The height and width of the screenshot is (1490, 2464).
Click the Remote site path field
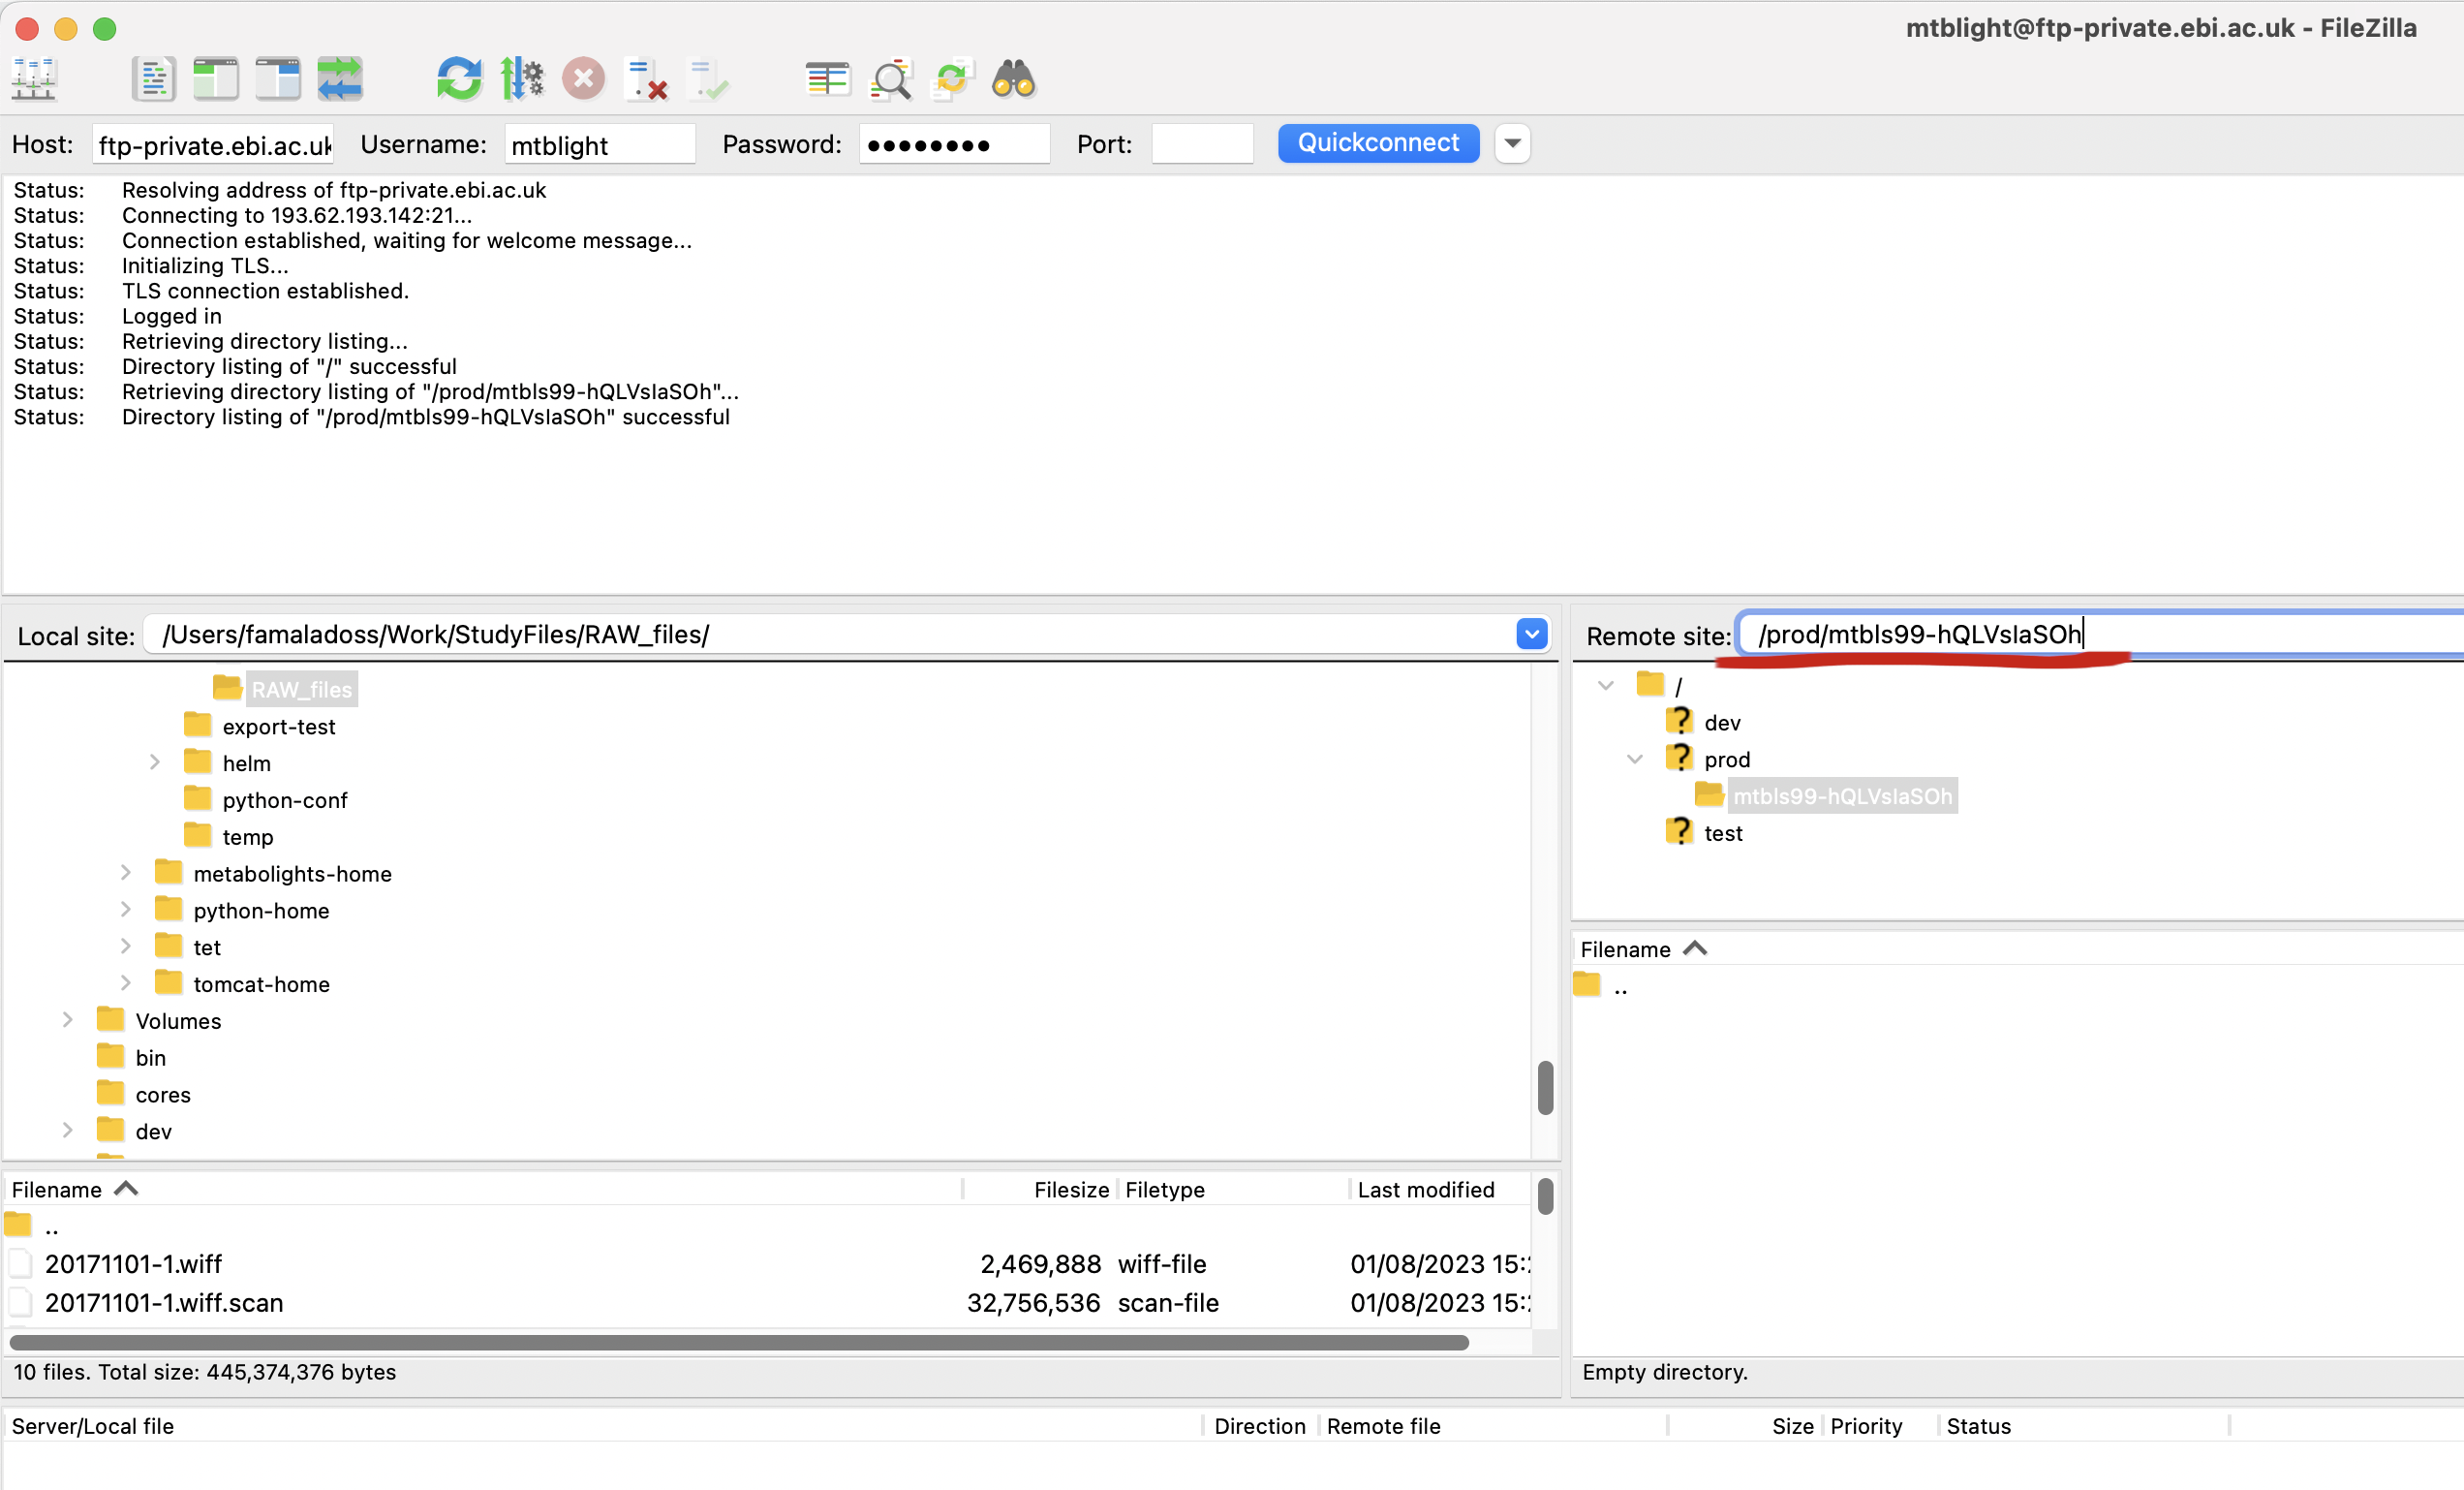click(x=2100, y=634)
